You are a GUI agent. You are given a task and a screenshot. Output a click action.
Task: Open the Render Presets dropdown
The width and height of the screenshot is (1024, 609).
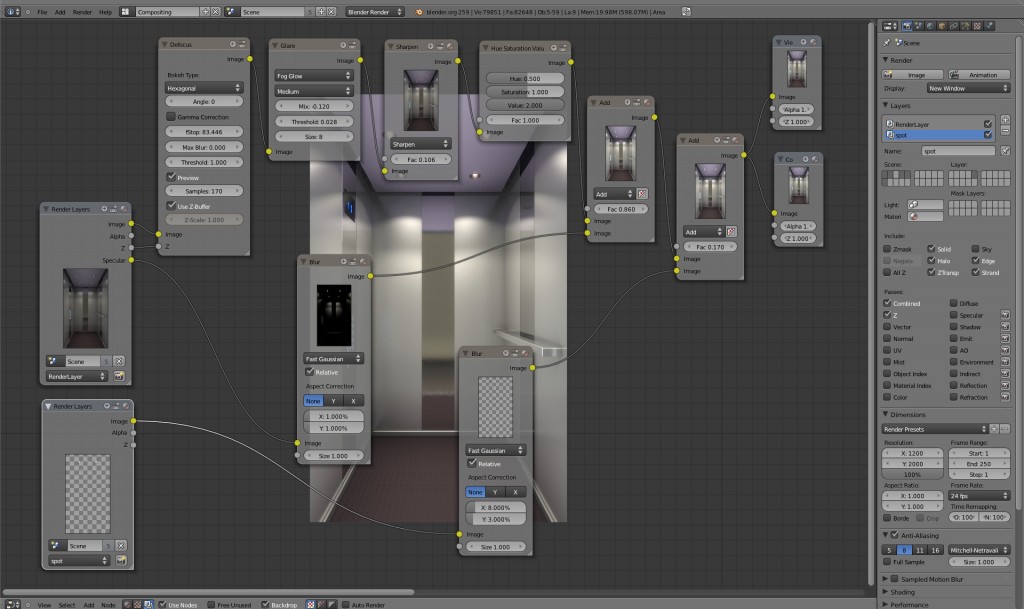click(x=935, y=429)
